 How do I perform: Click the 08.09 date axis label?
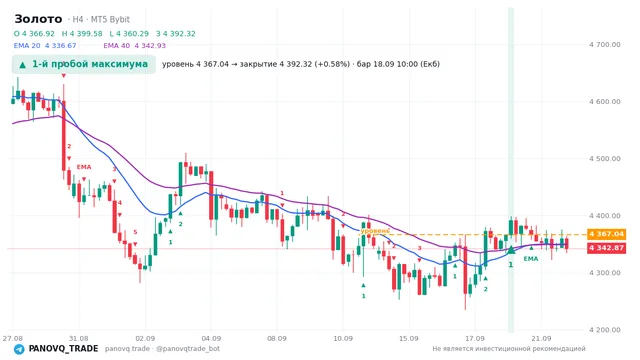click(x=277, y=338)
